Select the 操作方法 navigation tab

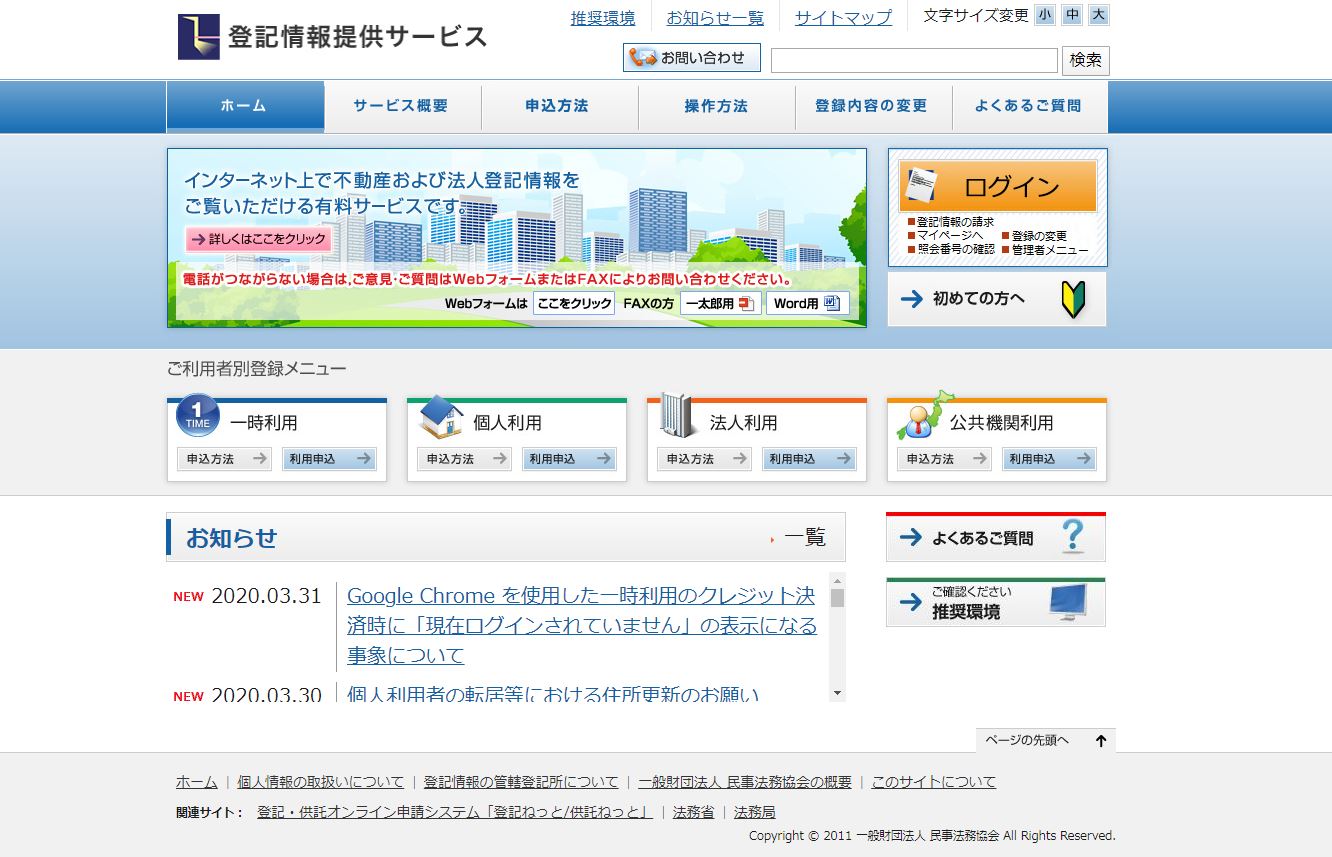pyautogui.click(x=716, y=106)
